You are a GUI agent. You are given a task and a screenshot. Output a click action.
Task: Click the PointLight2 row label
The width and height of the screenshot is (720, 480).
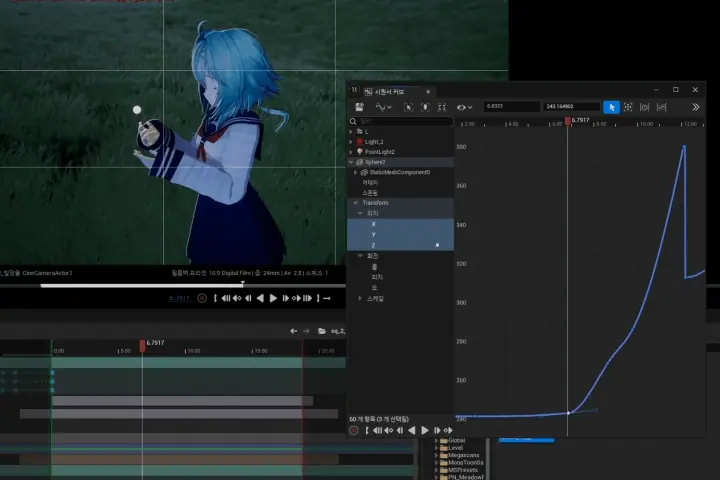(x=380, y=152)
